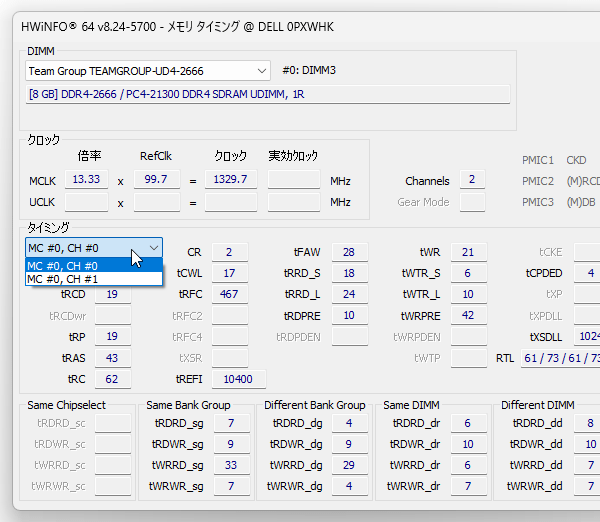Screen dimensions: 600x522
Task: Click the RefClk value 99.7
Action: pyautogui.click(x=157, y=179)
